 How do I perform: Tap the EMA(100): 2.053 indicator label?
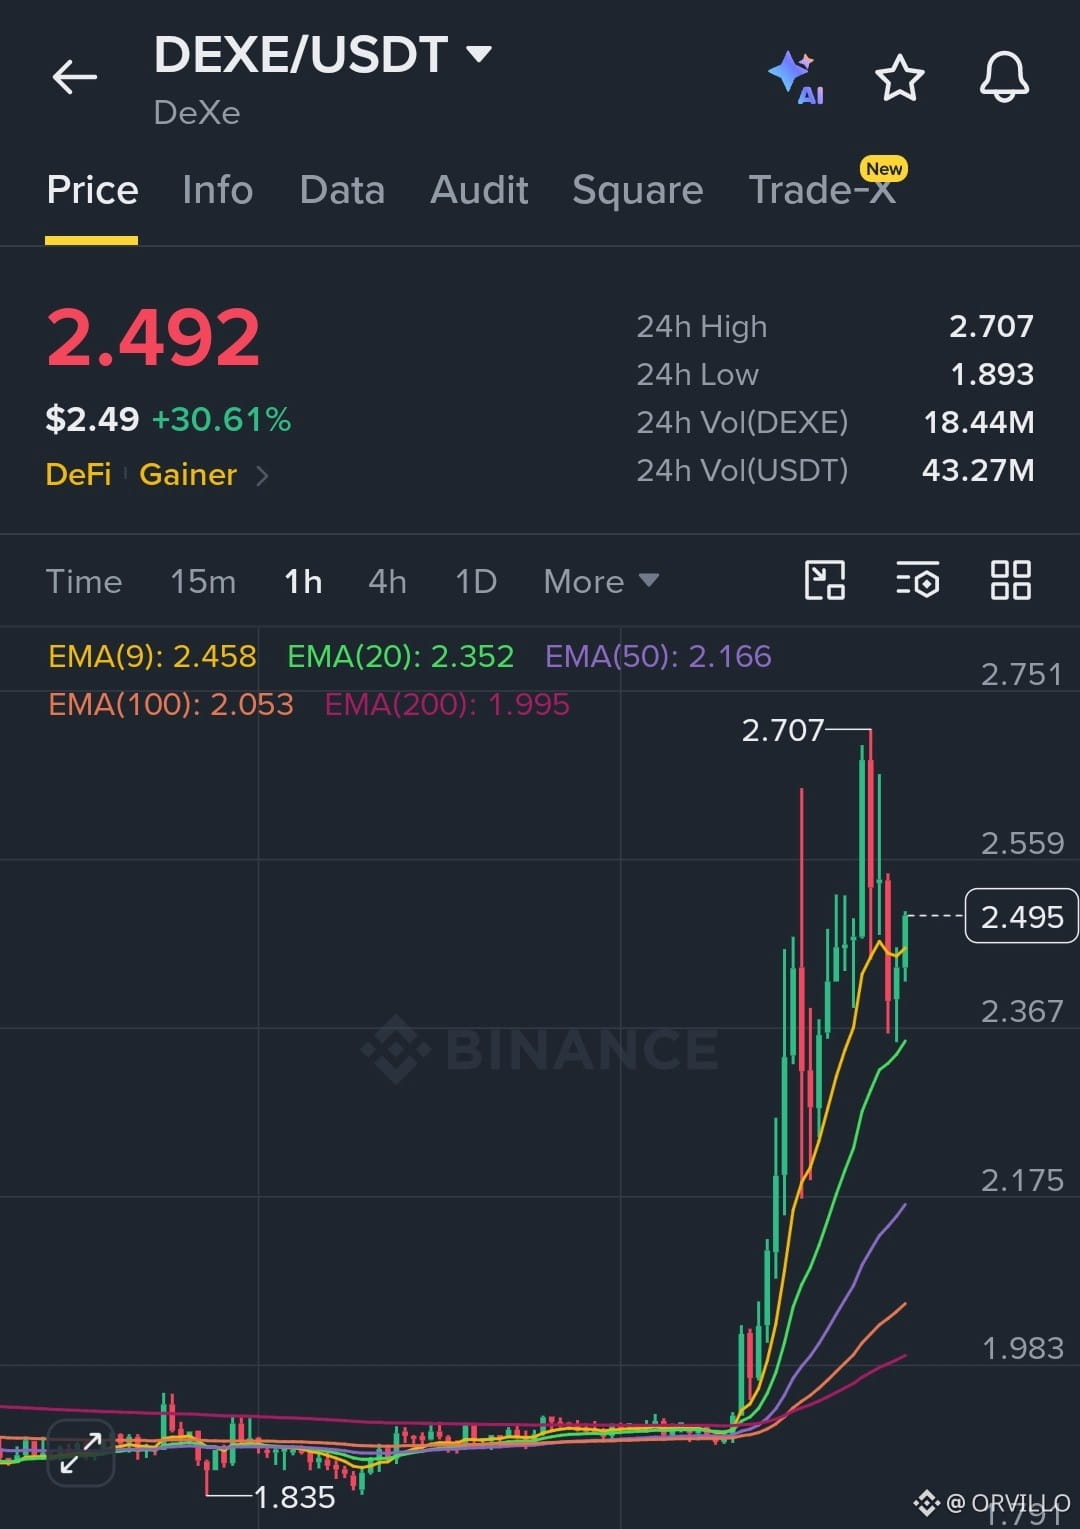point(171,704)
